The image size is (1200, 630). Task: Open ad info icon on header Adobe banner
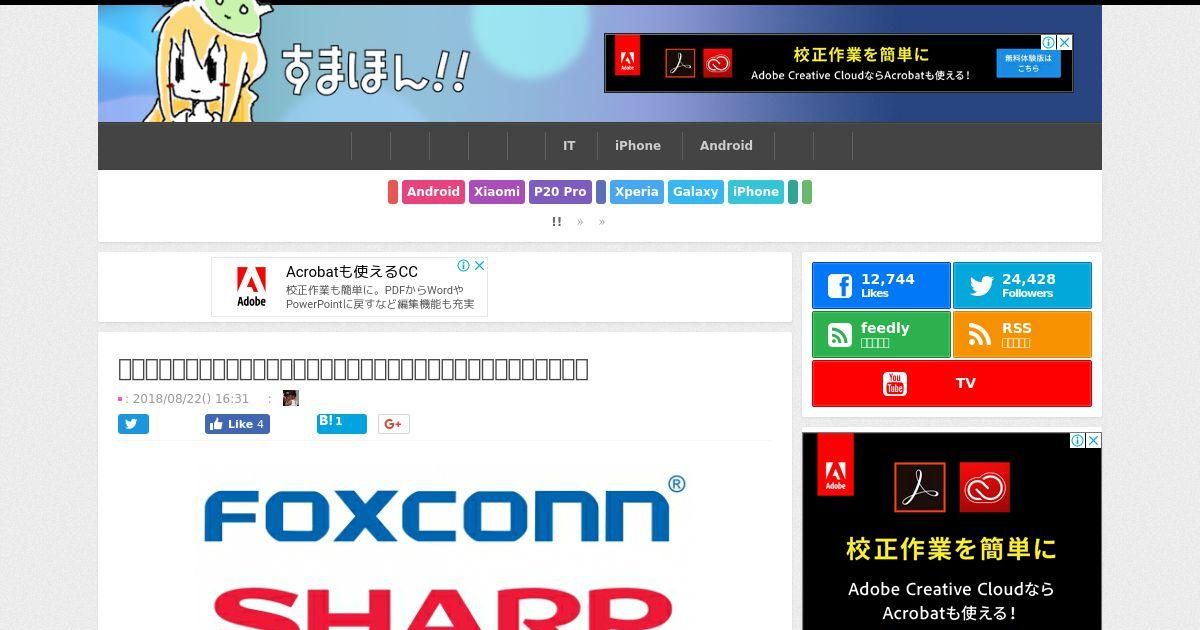click(x=1049, y=42)
